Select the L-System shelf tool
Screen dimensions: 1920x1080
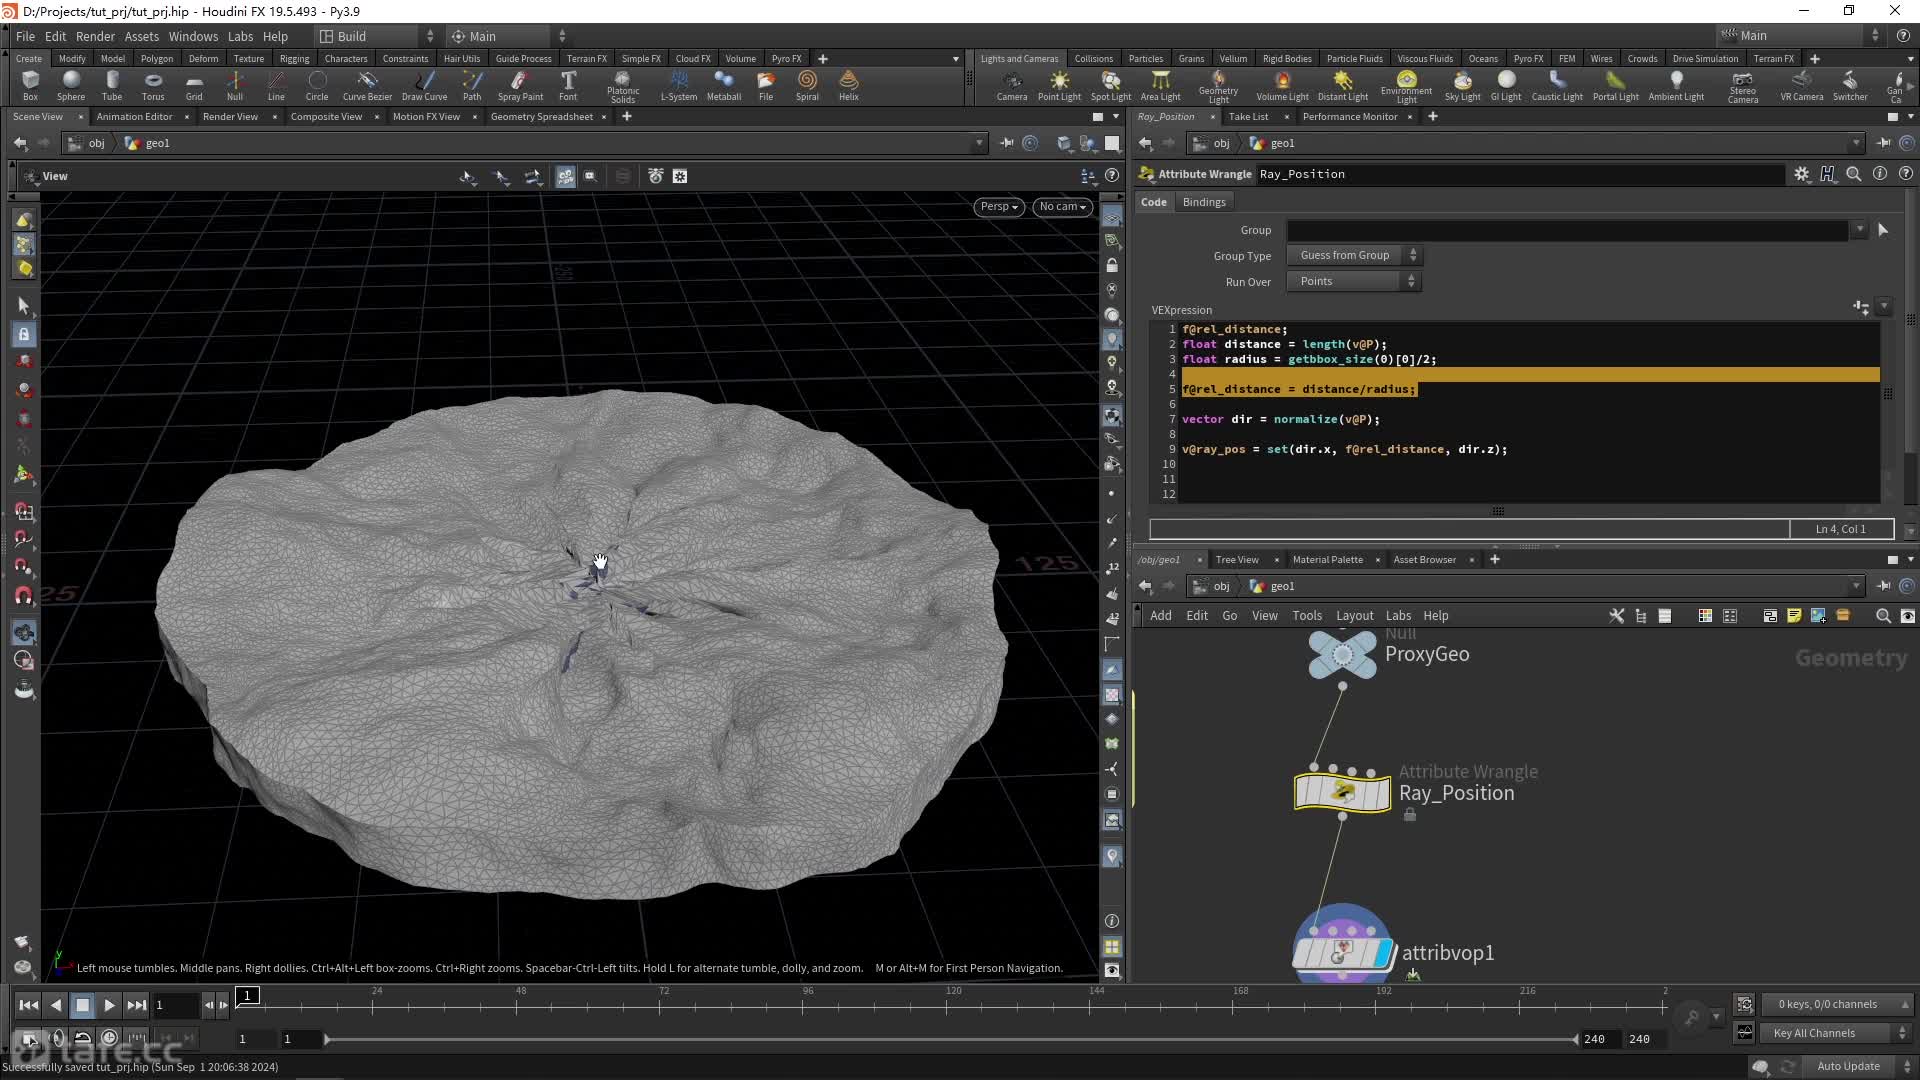click(679, 86)
